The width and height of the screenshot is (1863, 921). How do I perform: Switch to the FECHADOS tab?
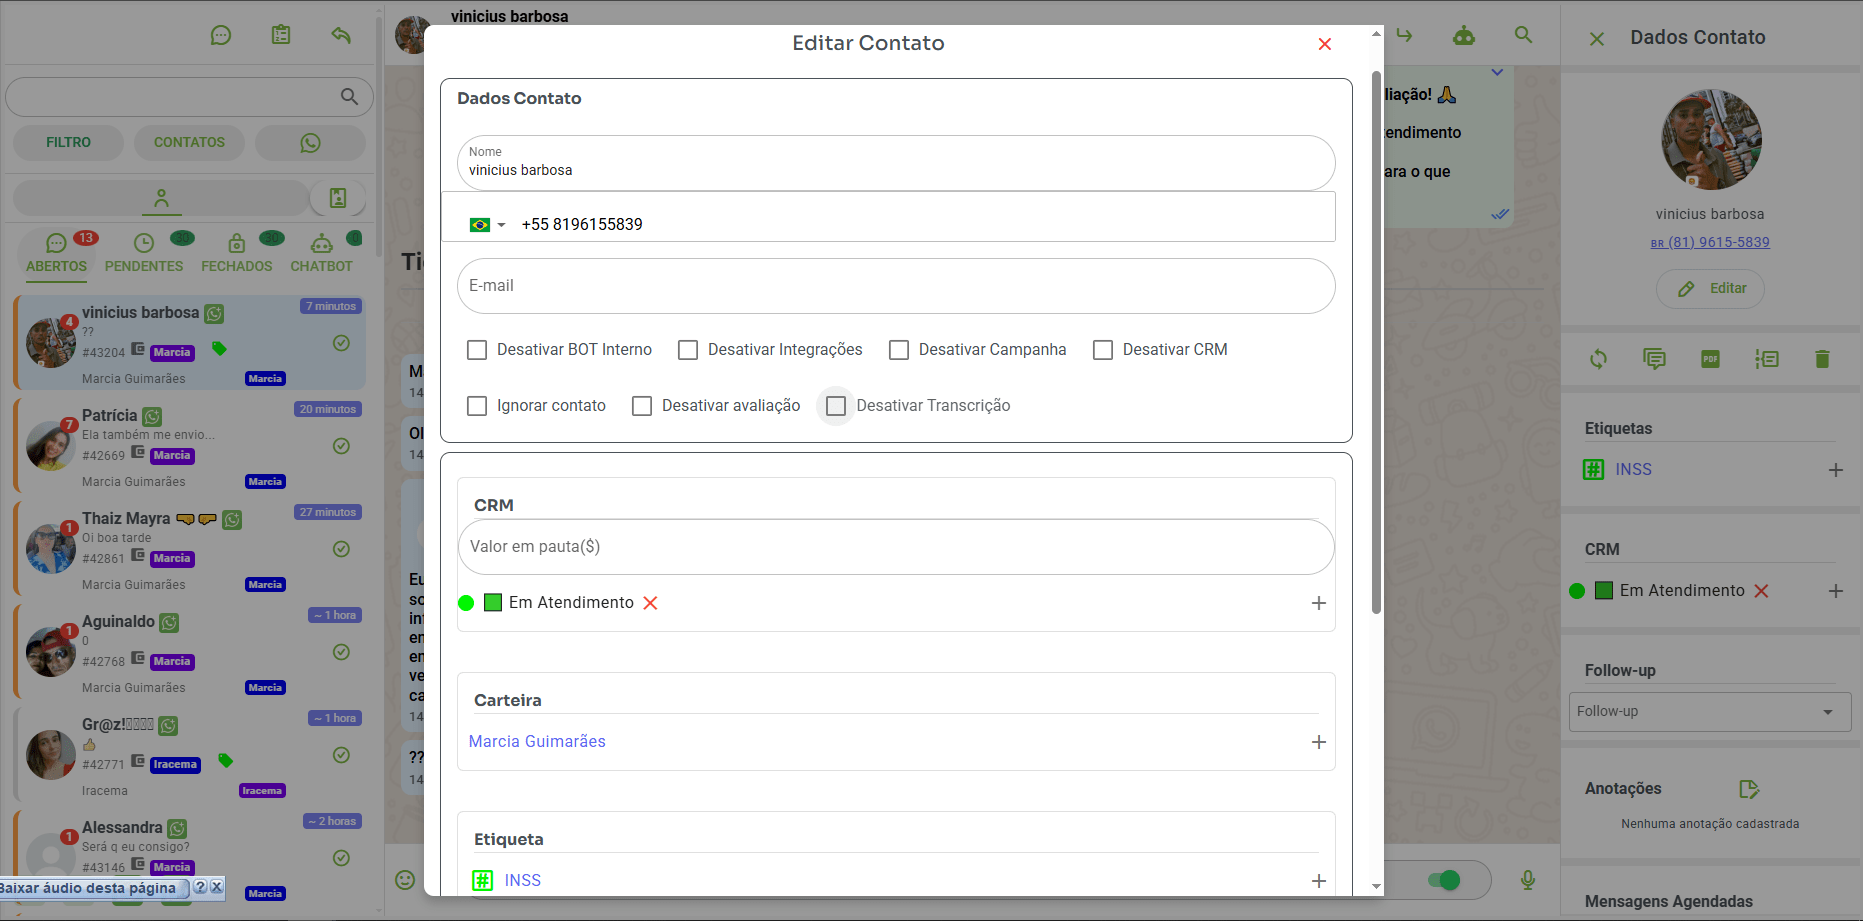[236, 253]
